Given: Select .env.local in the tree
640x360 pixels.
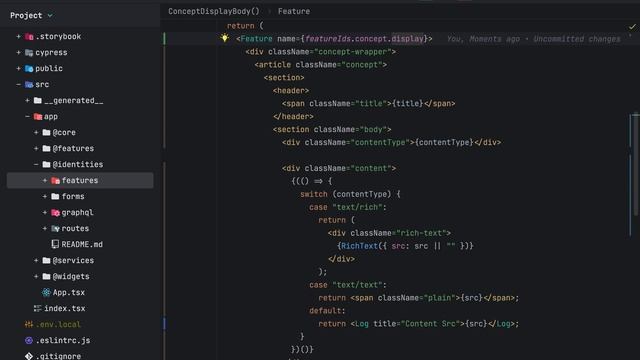Looking at the screenshot, I should [x=58, y=324].
